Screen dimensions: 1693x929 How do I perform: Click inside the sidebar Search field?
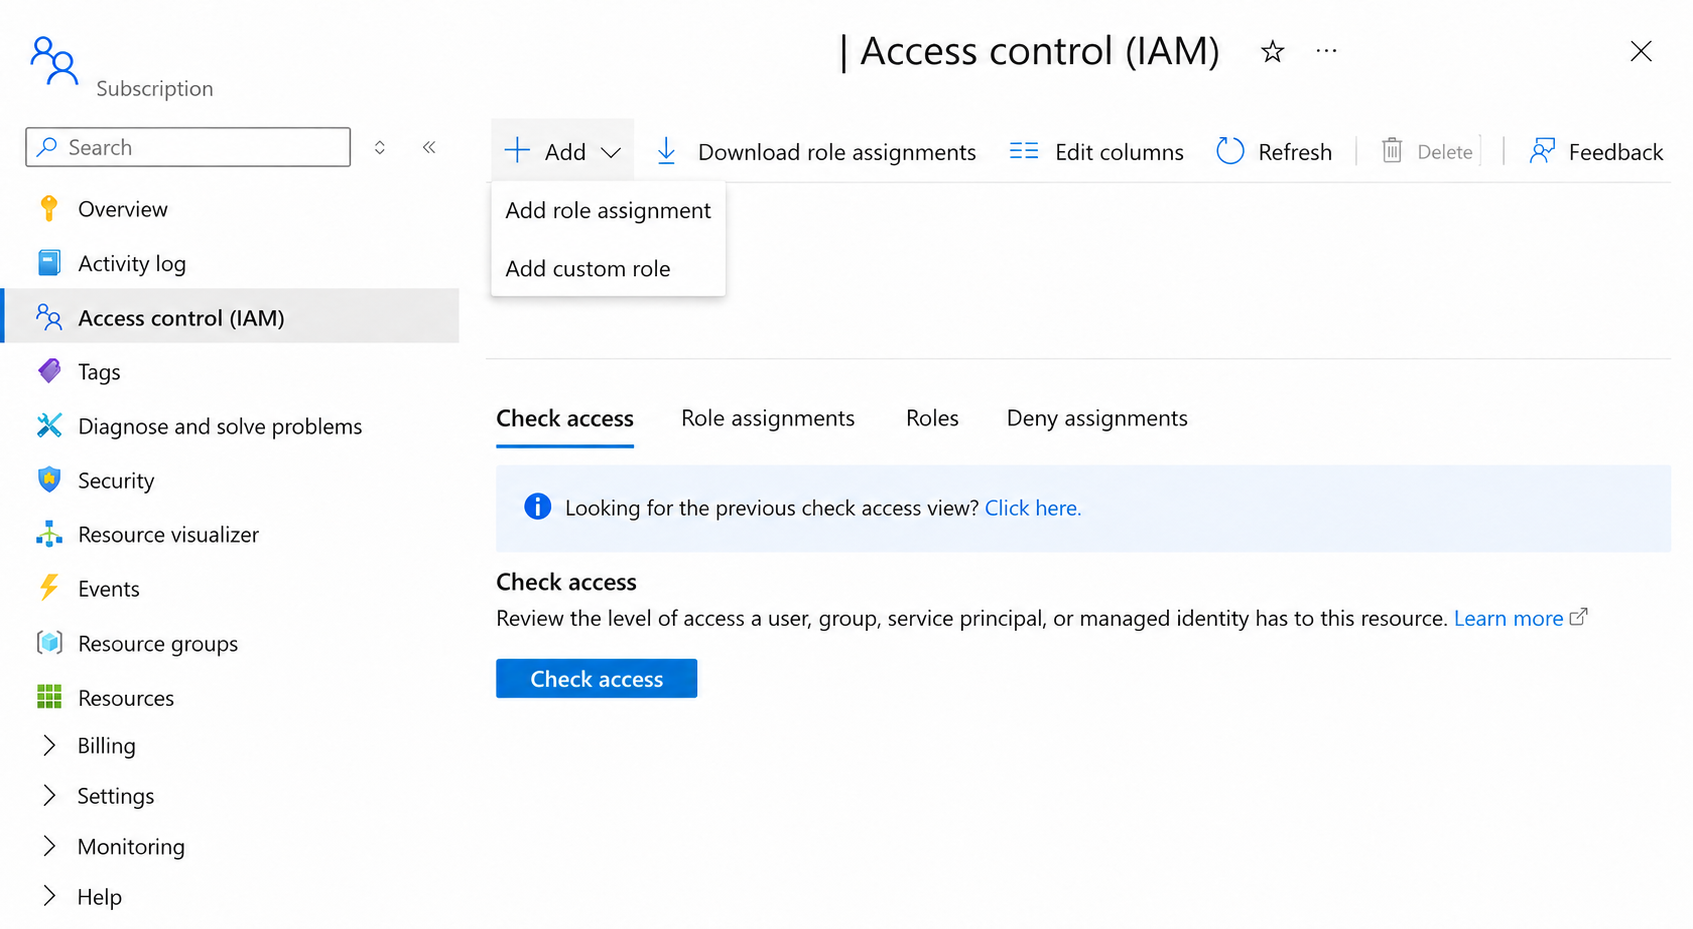[188, 147]
